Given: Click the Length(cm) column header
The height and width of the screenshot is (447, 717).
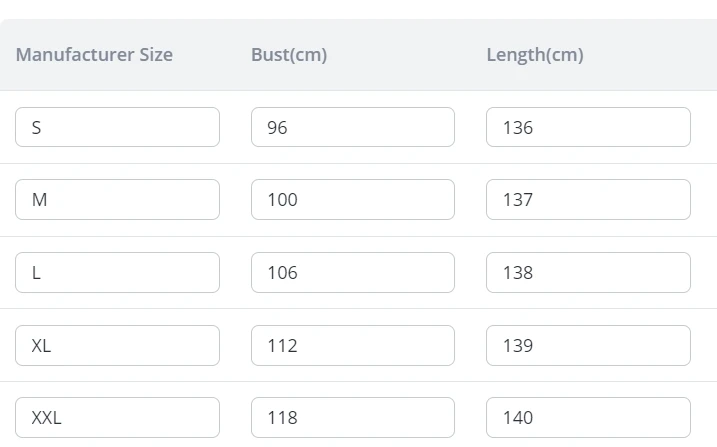Looking at the screenshot, I should 535,55.
